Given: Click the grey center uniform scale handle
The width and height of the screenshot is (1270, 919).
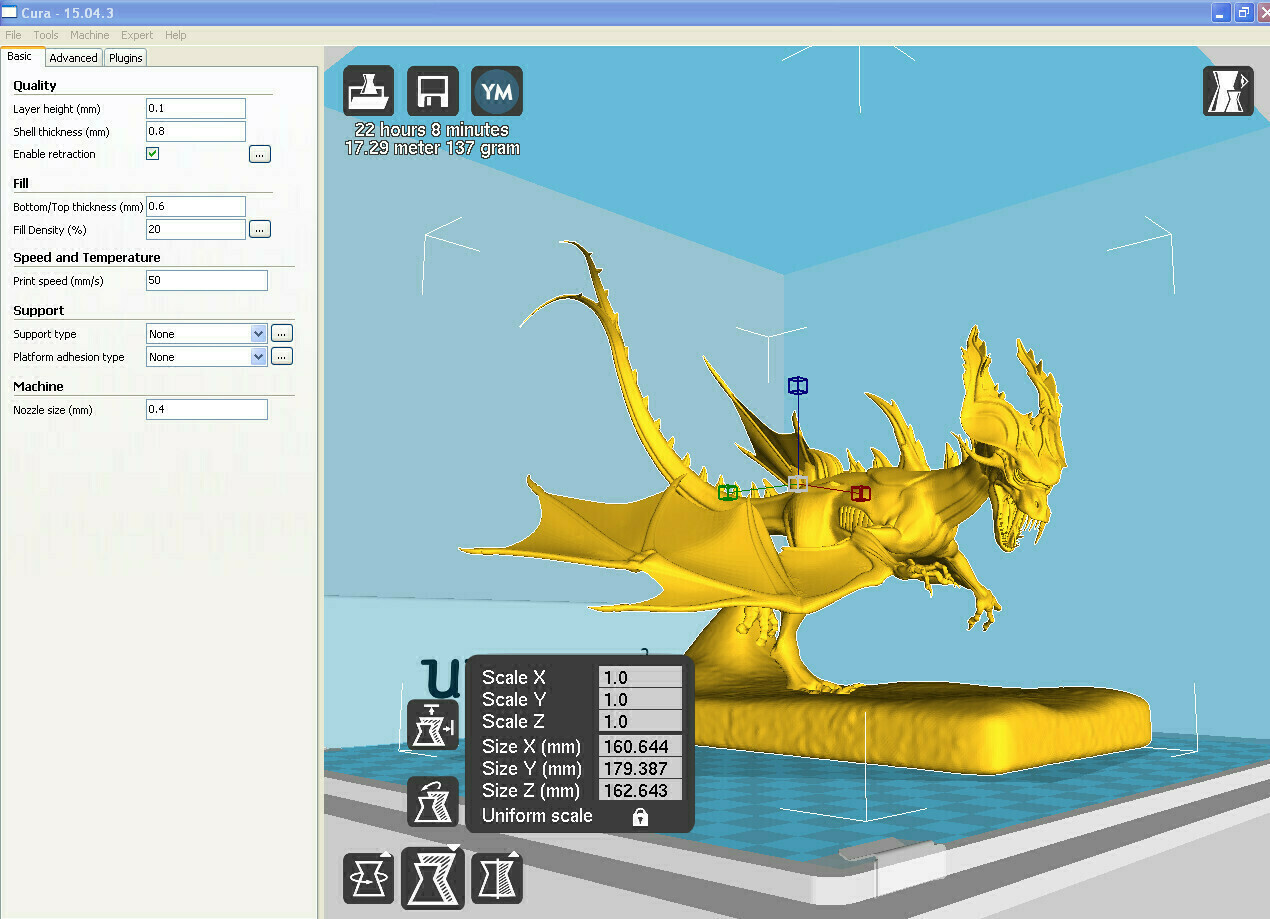Looking at the screenshot, I should pyautogui.click(x=797, y=484).
